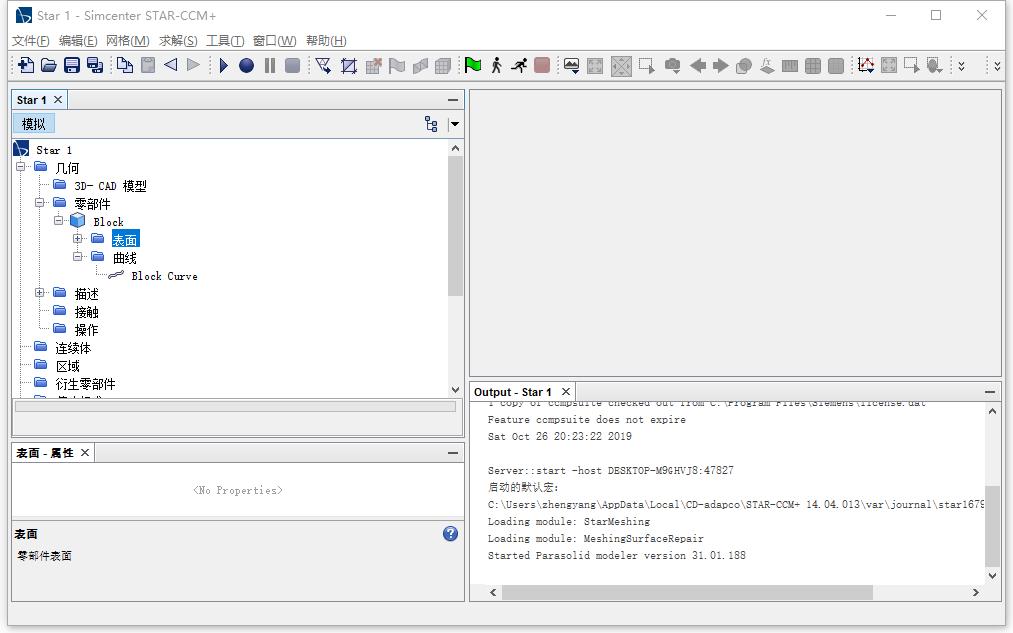This screenshot has height=633, width=1013.
Task: Stop the solver with red square
Action: [542, 65]
